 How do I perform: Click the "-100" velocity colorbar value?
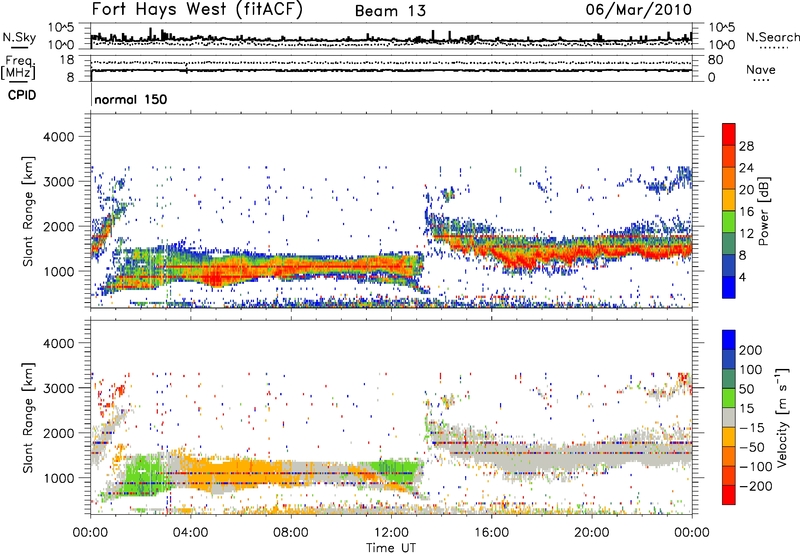(x=756, y=467)
